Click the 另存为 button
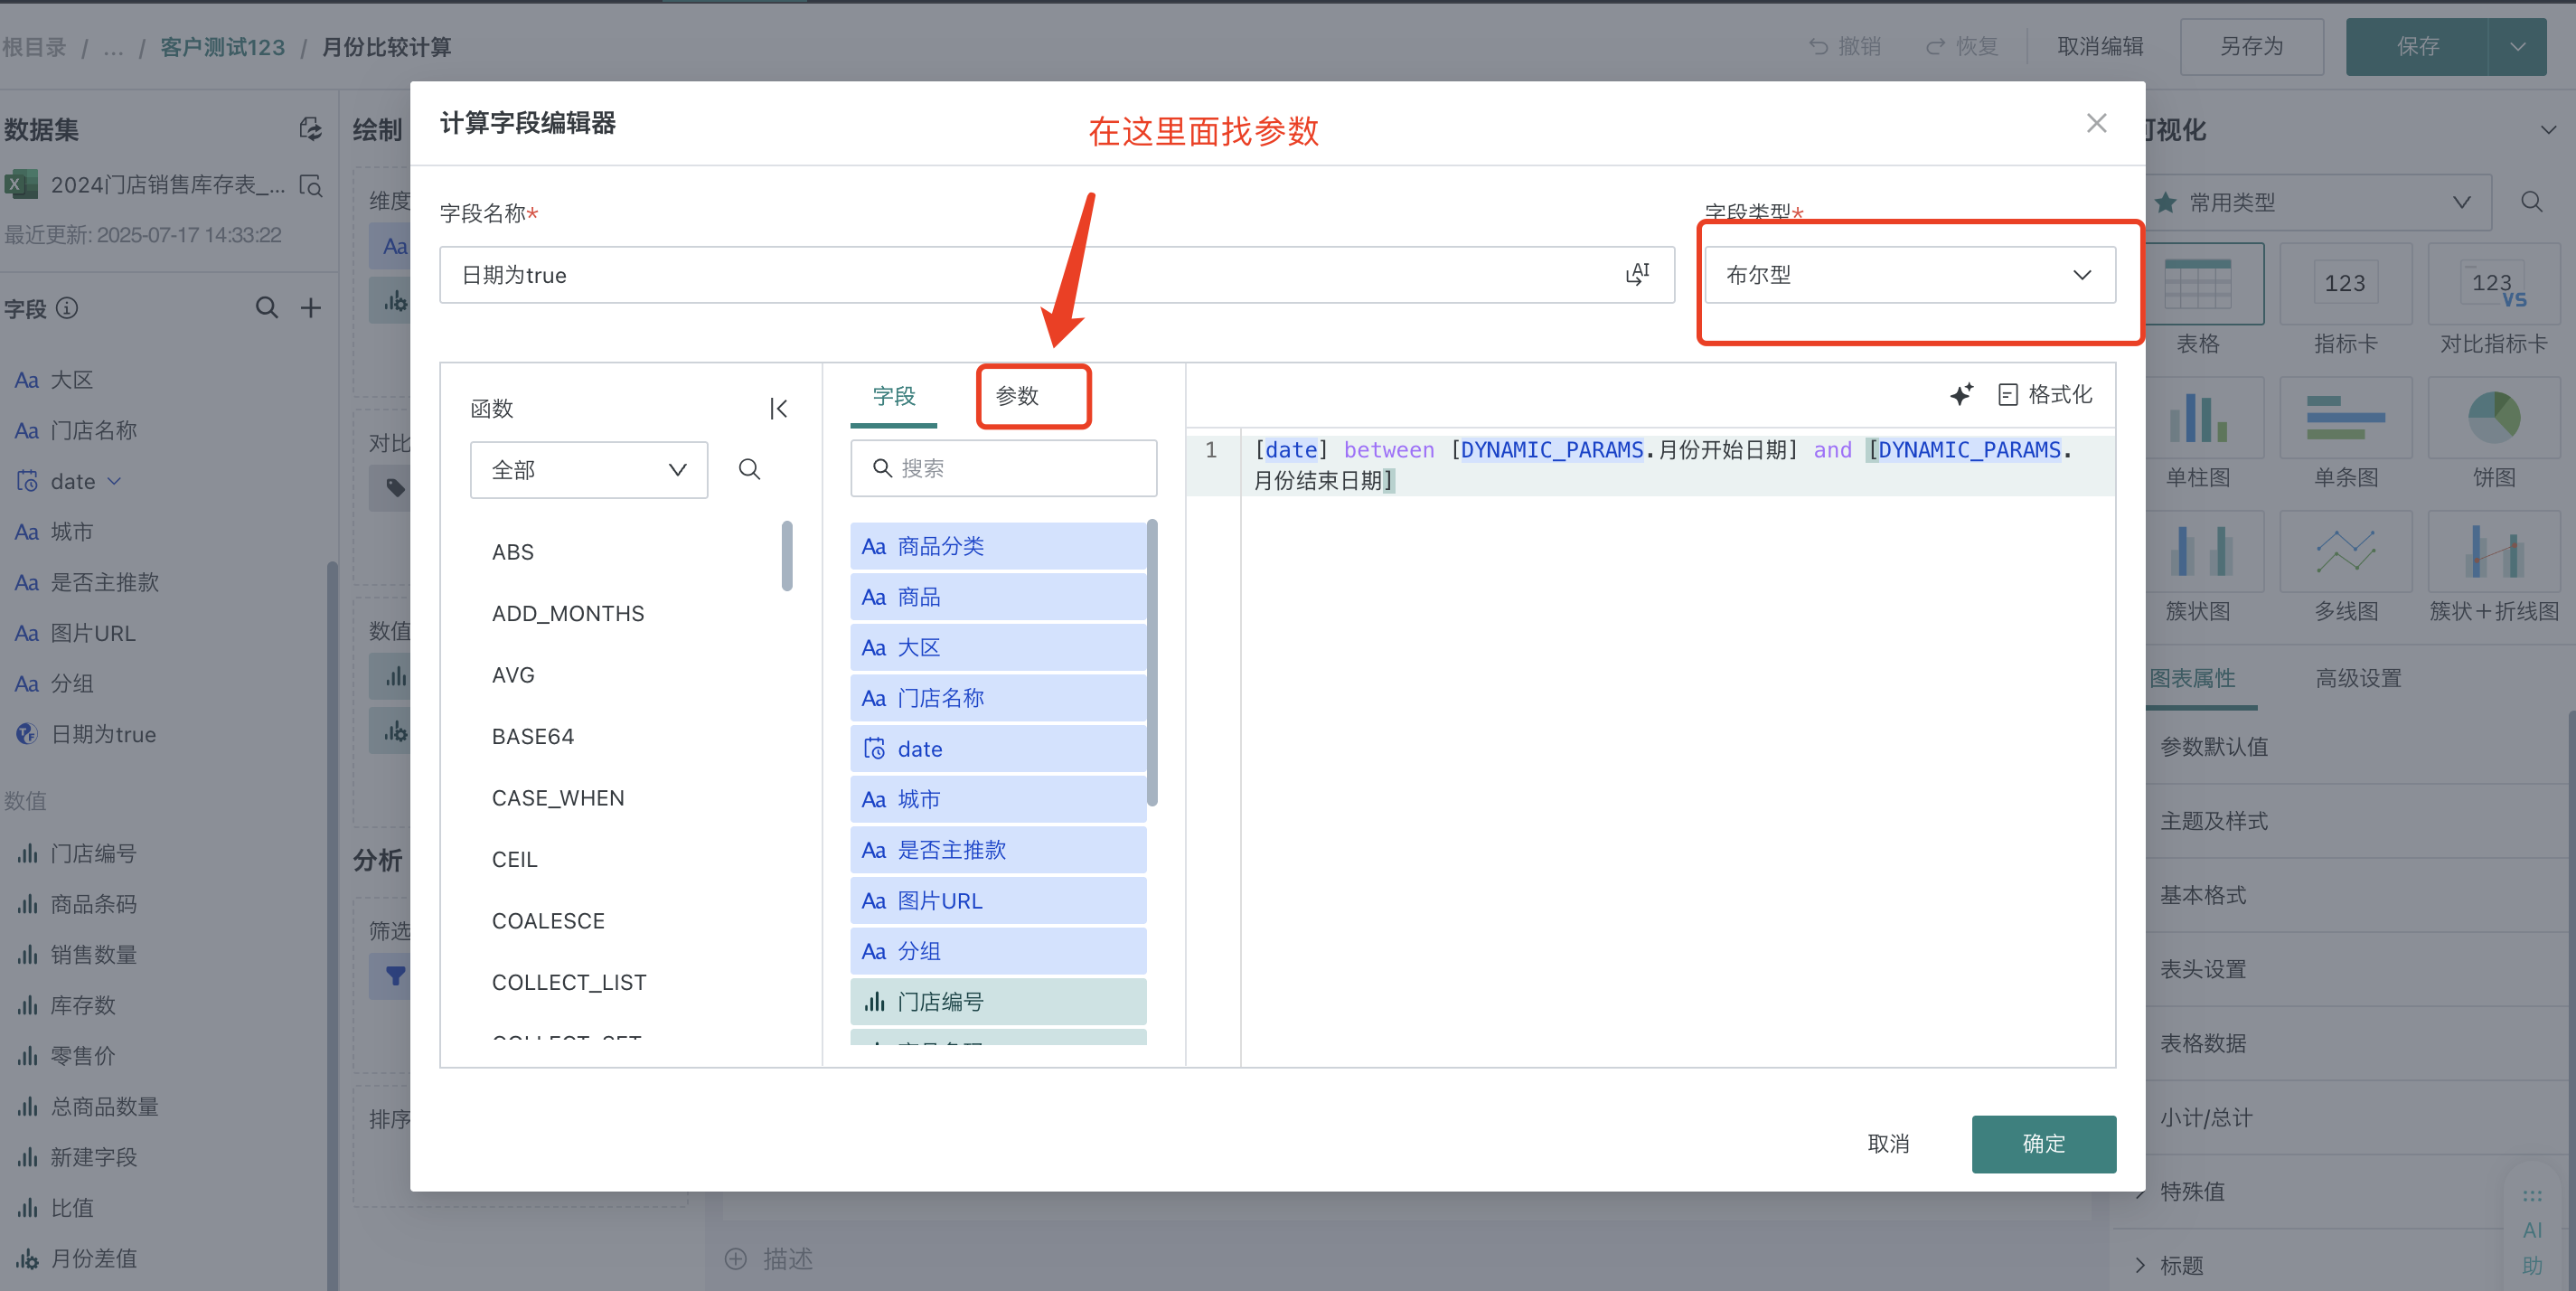This screenshot has height=1291, width=2576. click(2251, 46)
